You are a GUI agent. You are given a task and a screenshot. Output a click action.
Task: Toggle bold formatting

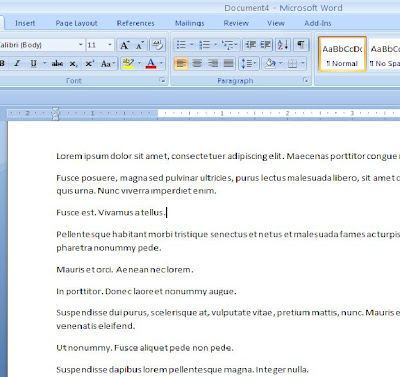[2, 63]
